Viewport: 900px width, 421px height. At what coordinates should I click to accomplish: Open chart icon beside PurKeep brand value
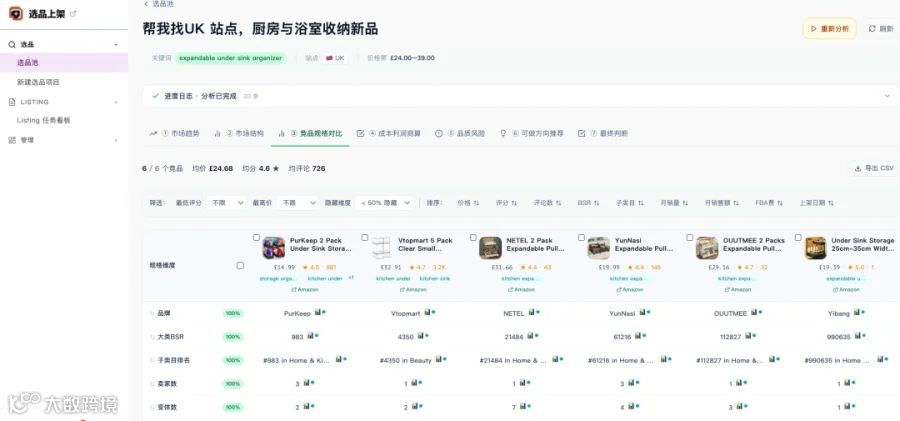pyautogui.click(x=317, y=312)
